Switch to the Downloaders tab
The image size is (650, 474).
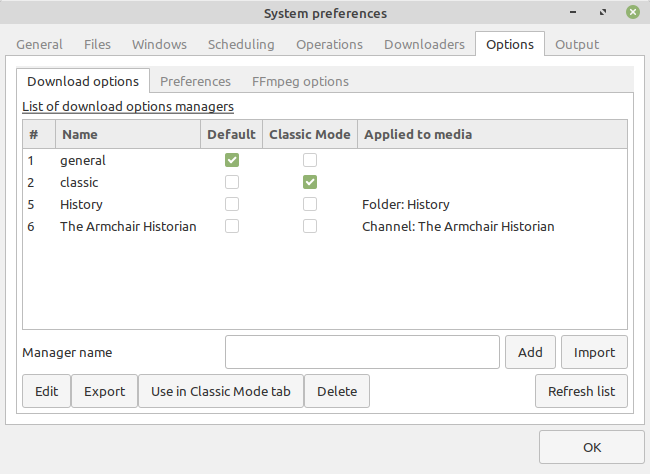[424, 44]
